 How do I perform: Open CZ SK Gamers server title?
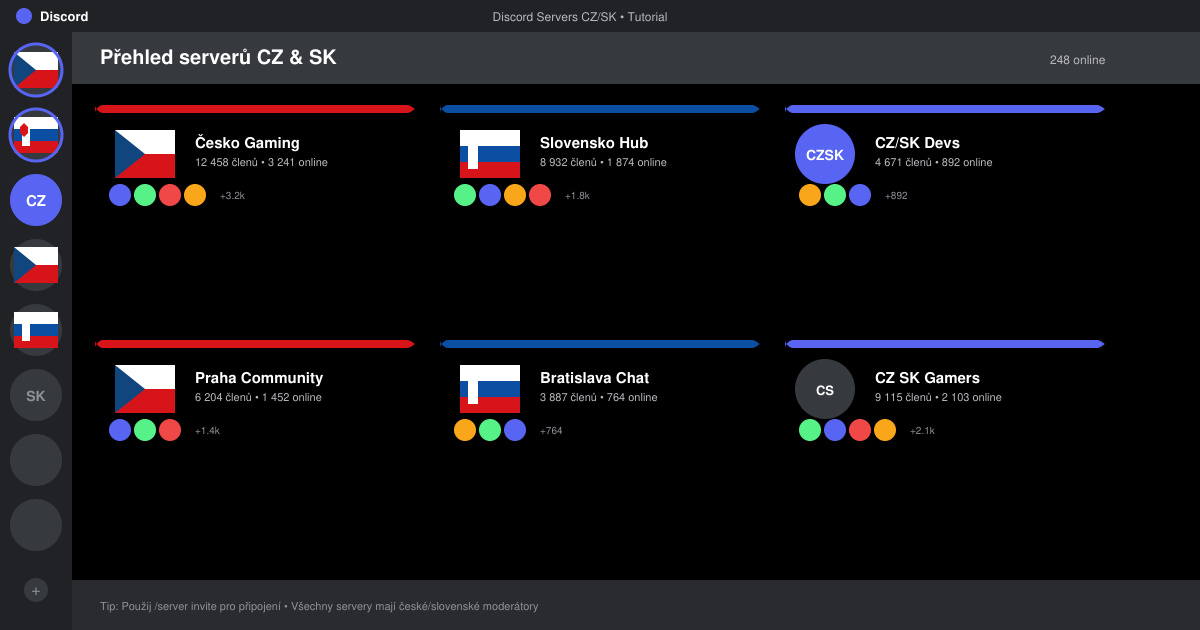[927, 378]
